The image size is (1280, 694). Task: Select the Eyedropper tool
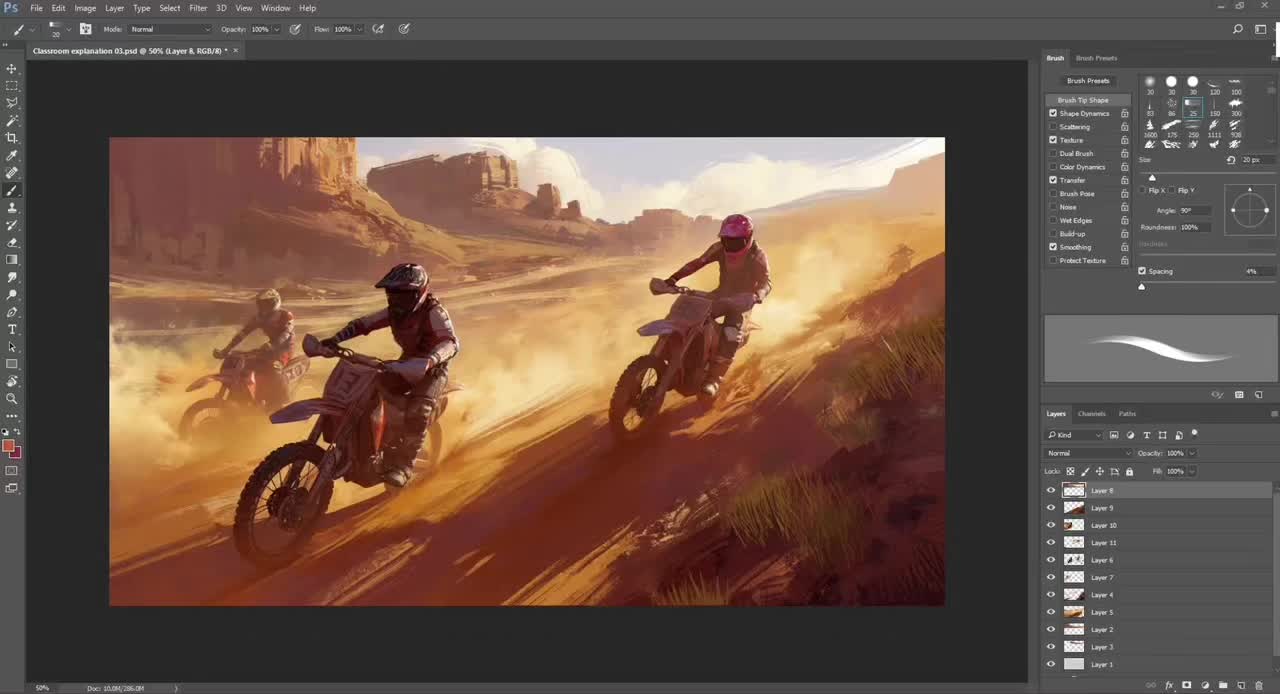12,156
